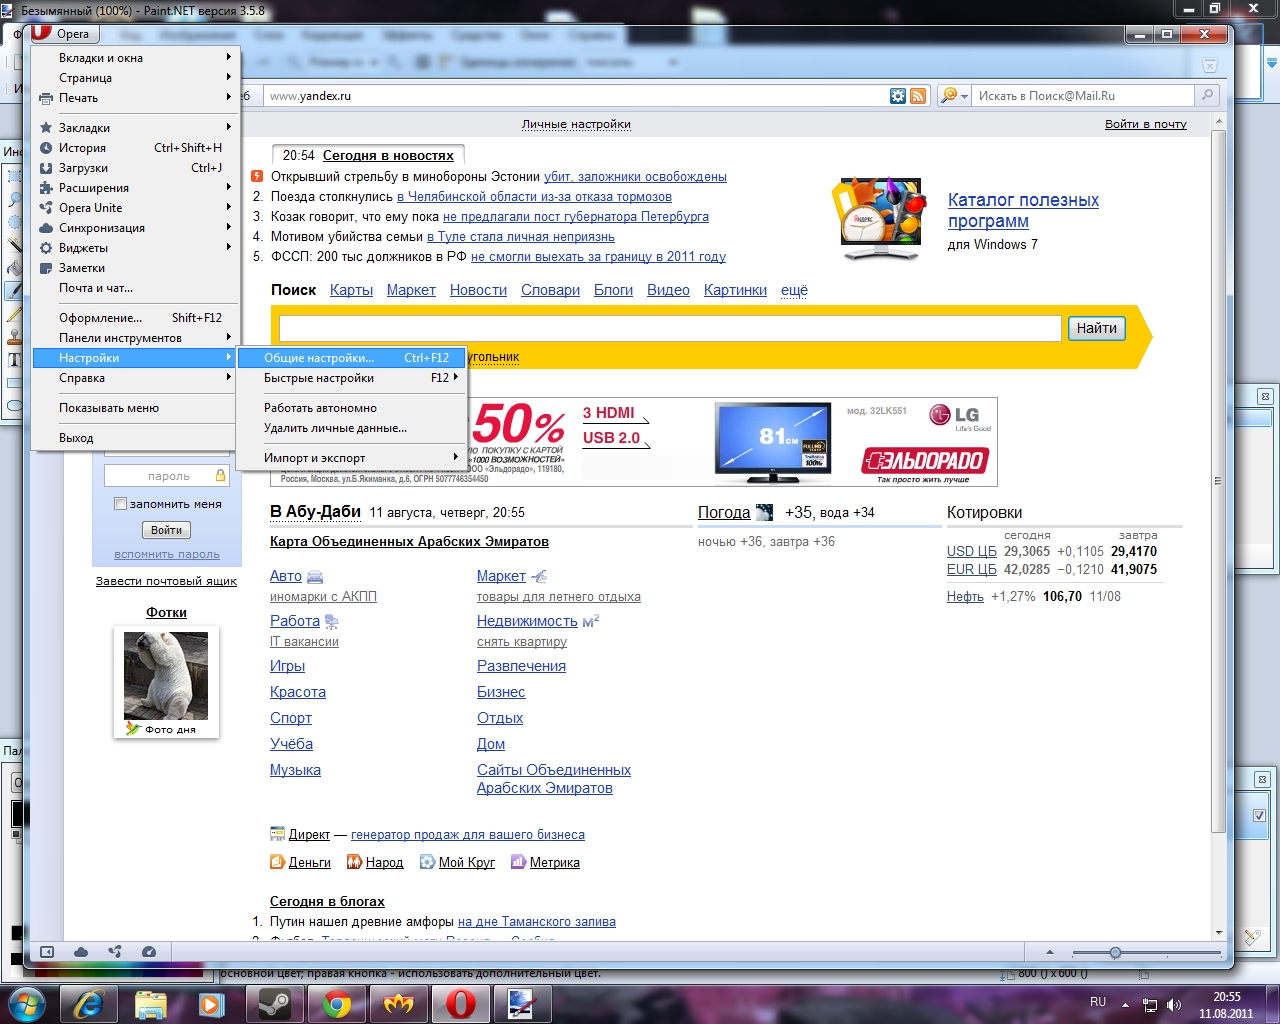The width and height of the screenshot is (1280, 1024).
Task: Click the yellow 'Найти' search button
Action: [x=1097, y=328]
